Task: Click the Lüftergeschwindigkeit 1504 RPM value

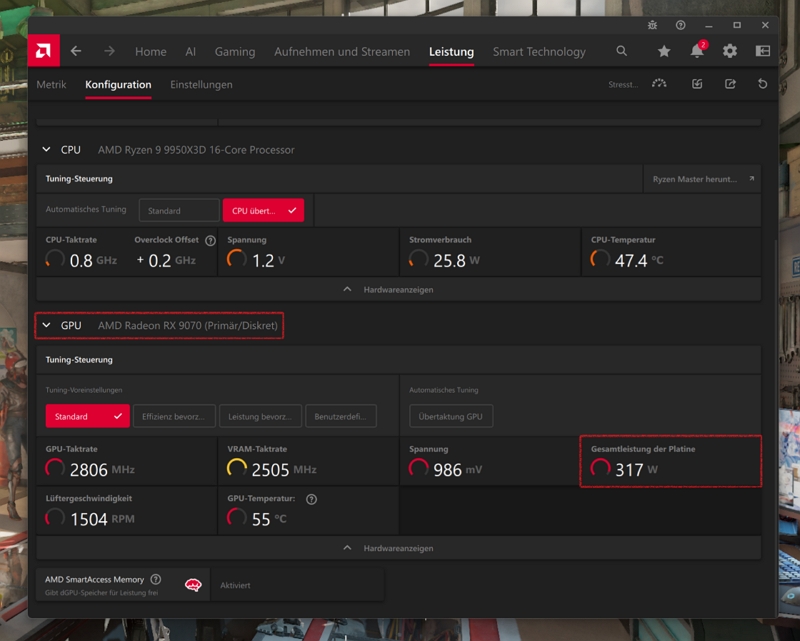Action: [102, 519]
